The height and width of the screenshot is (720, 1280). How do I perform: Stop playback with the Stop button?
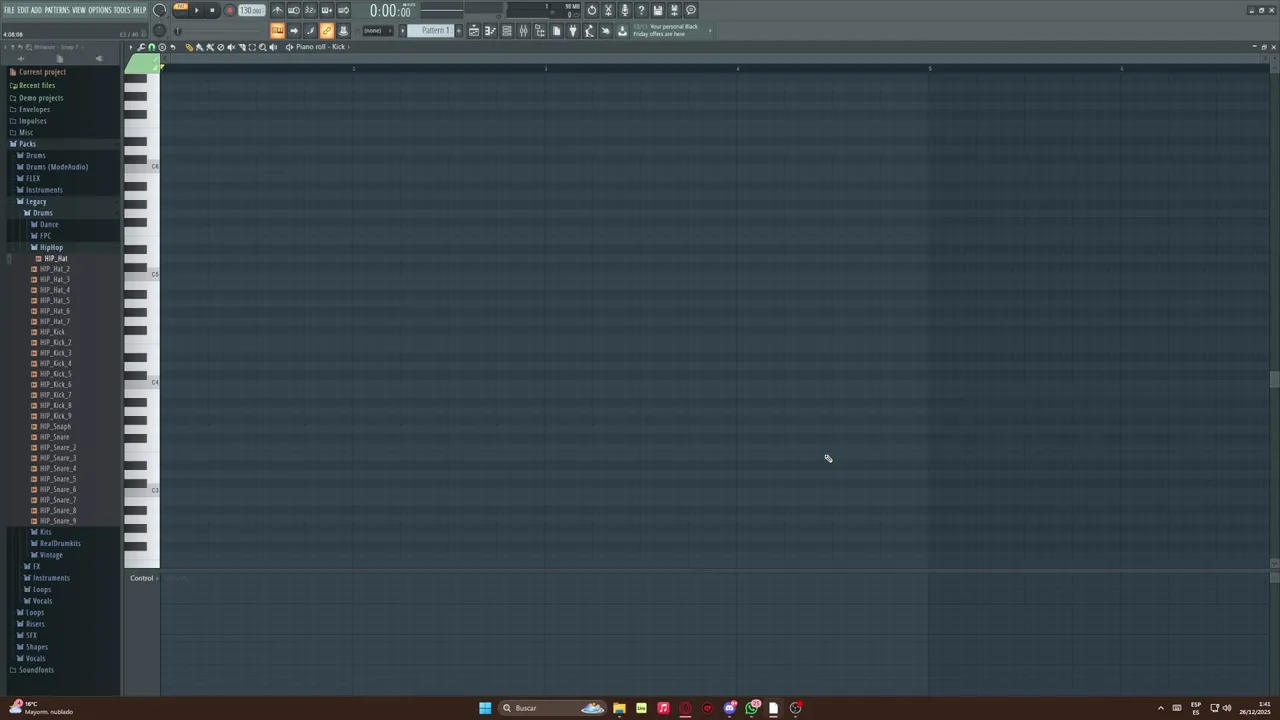pos(212,10)
